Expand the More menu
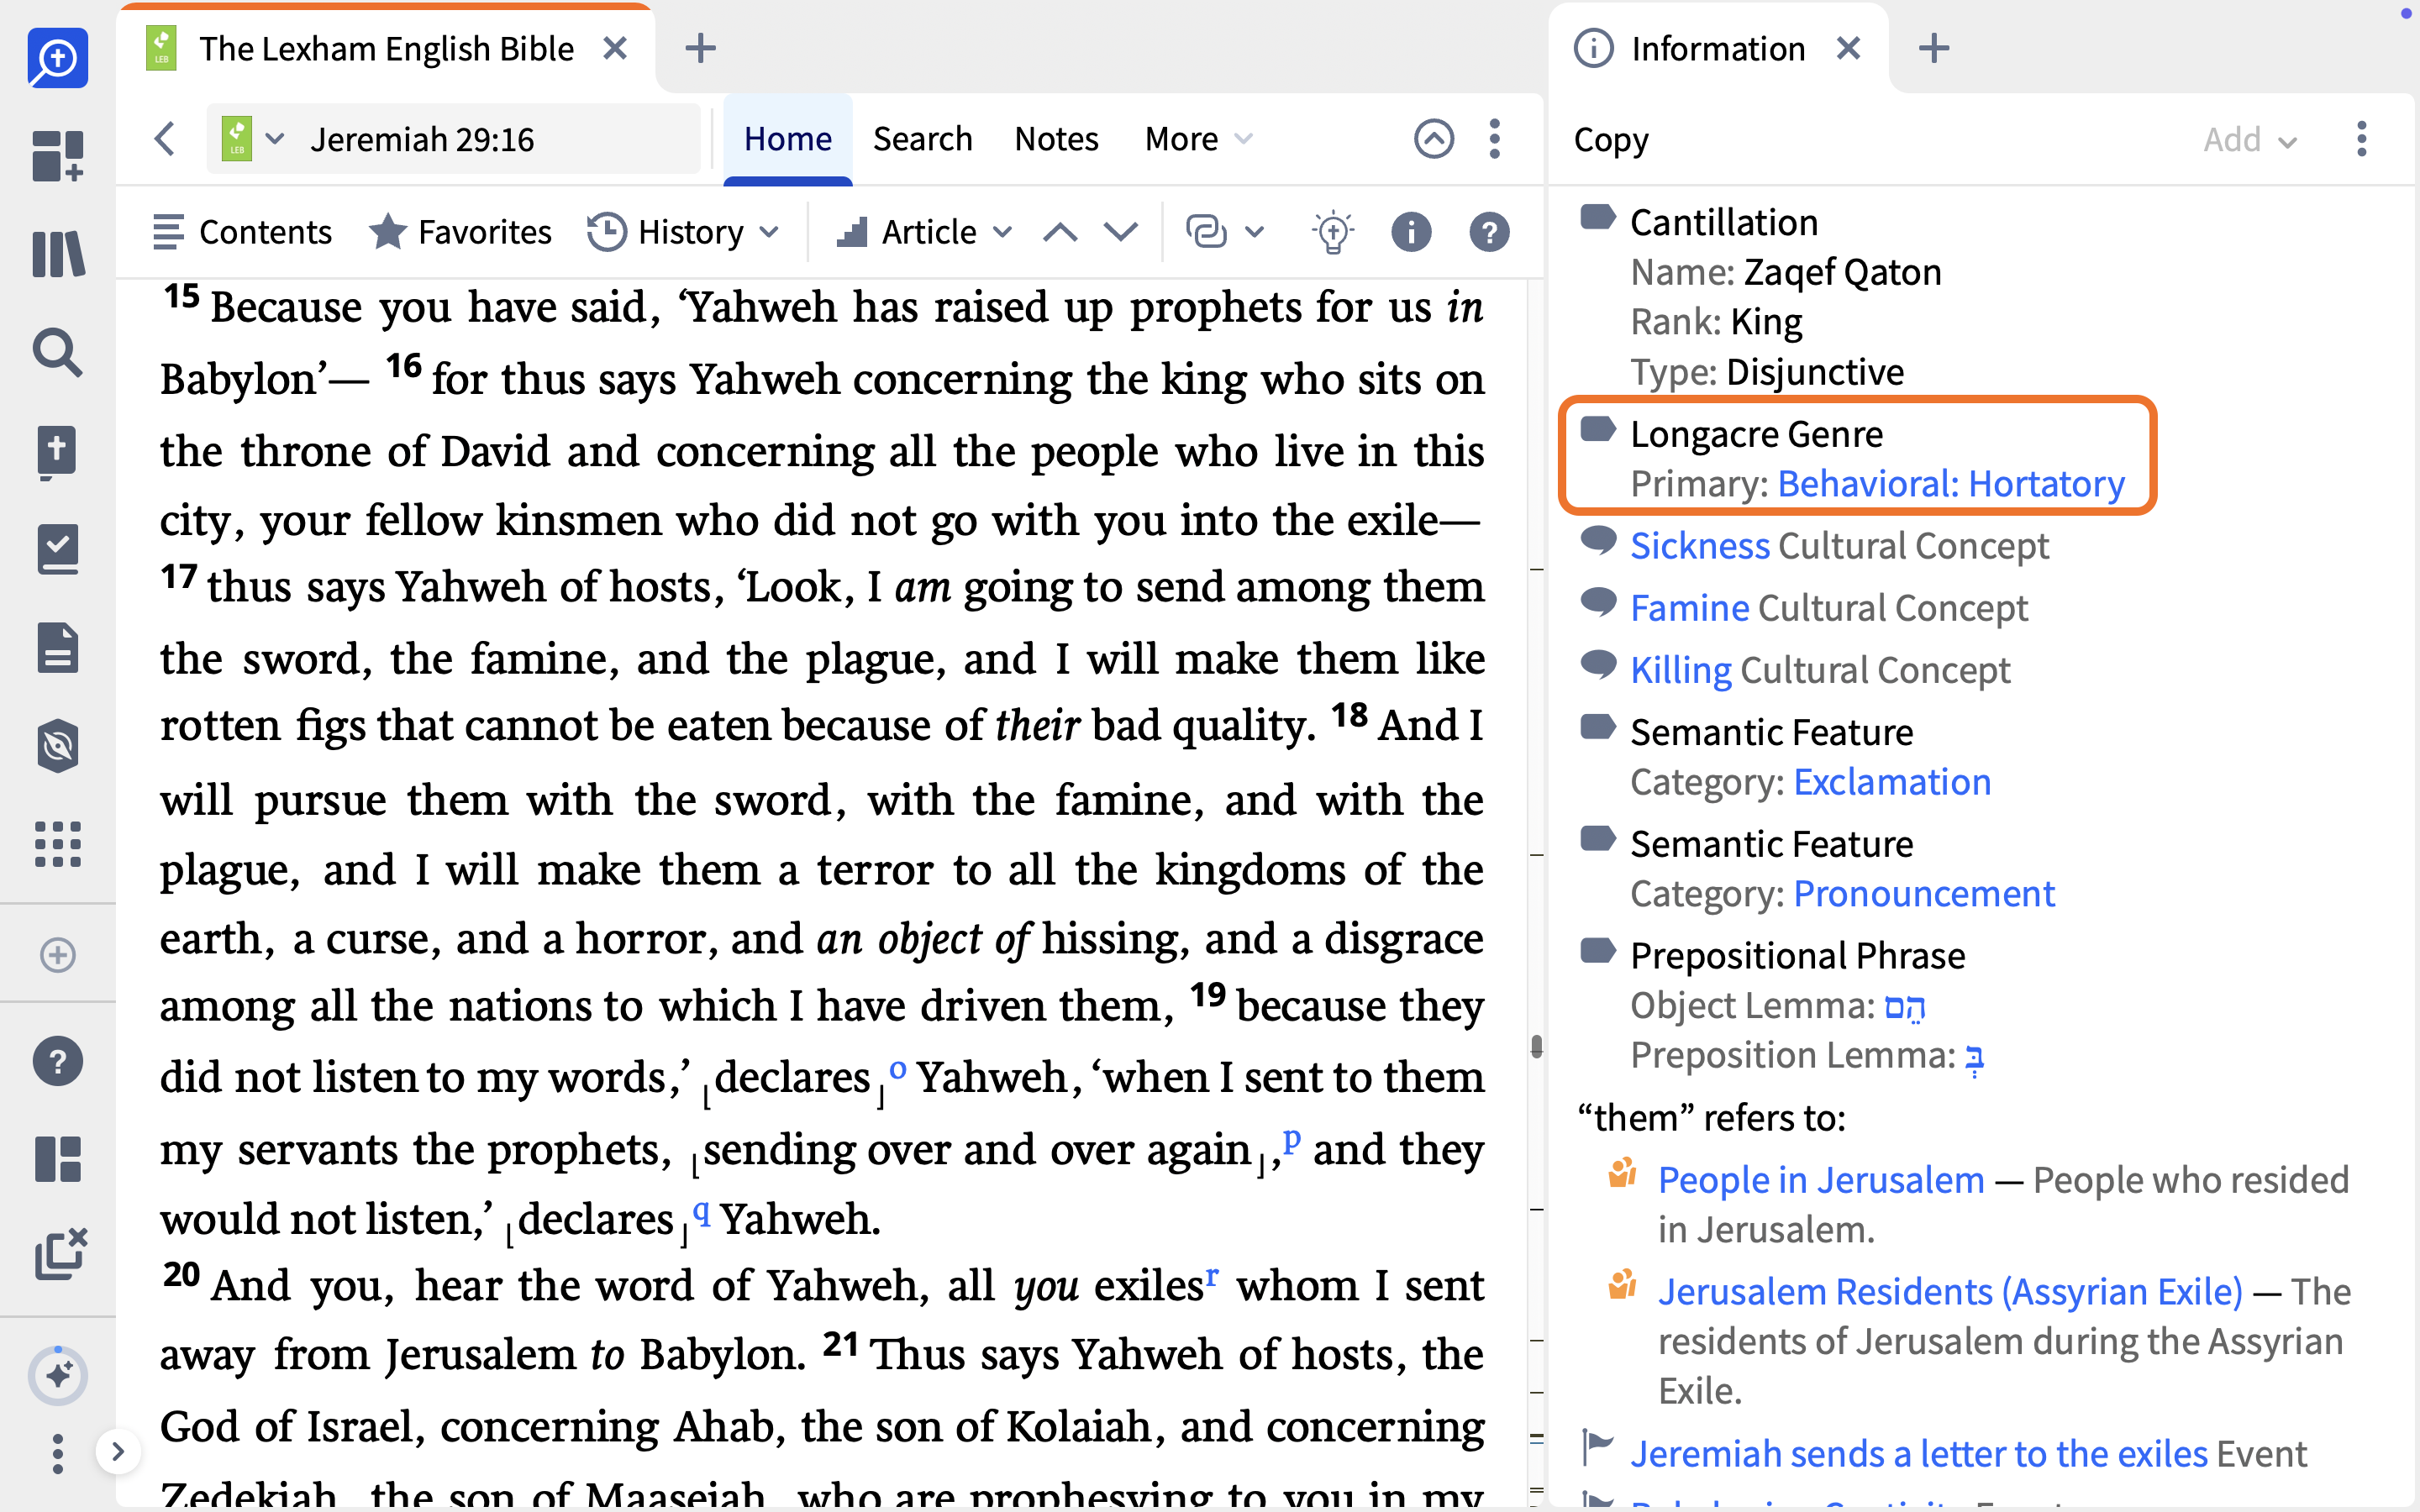This screenshot has width=2420, height=1512. [1198, 139]
